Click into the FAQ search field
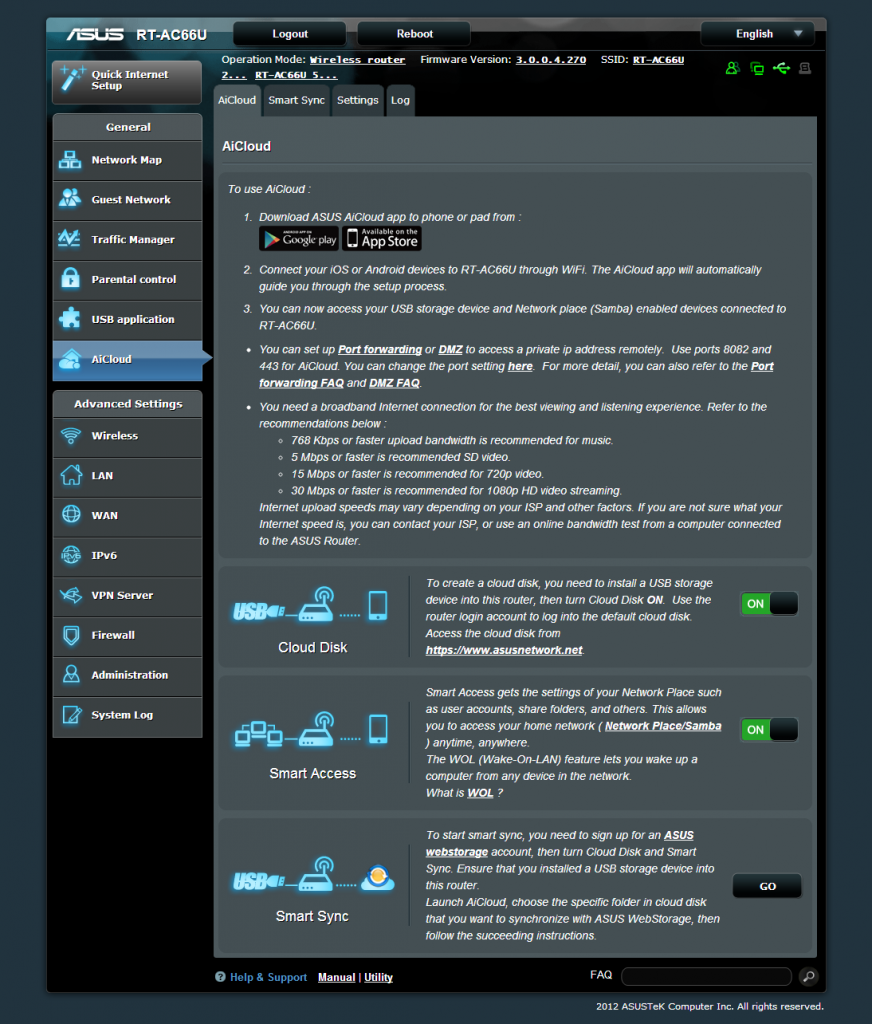The width and height of the screenshot is (872, 1024). coord(706,976)
